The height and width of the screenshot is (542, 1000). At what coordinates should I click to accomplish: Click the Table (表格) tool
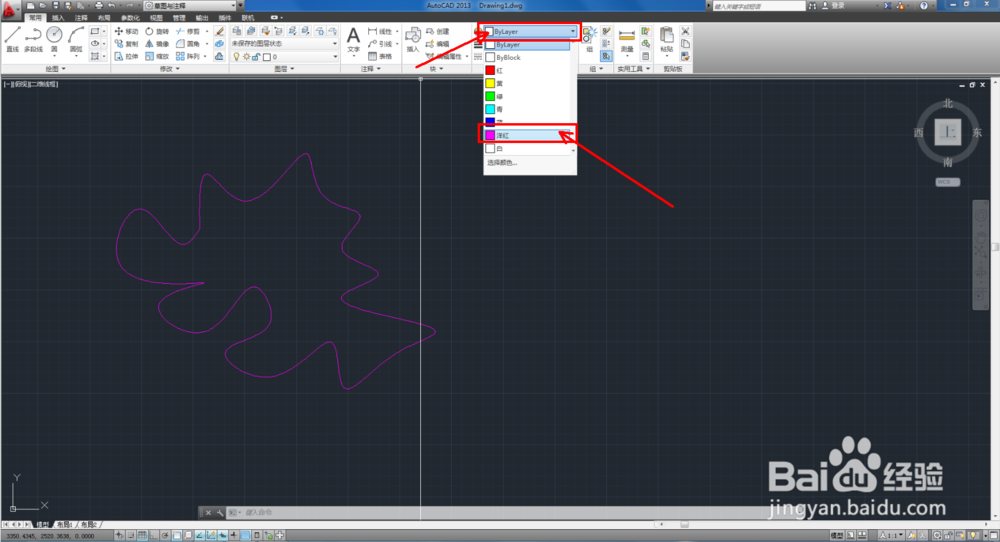[x=380, y=56]
